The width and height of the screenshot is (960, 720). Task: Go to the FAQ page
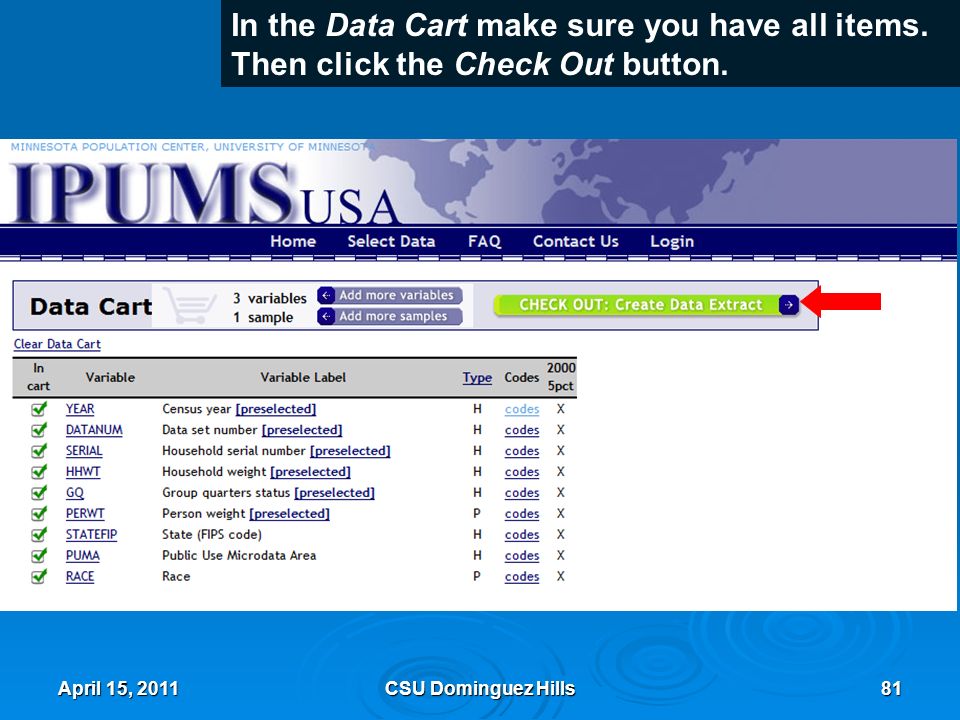[484, 241]
